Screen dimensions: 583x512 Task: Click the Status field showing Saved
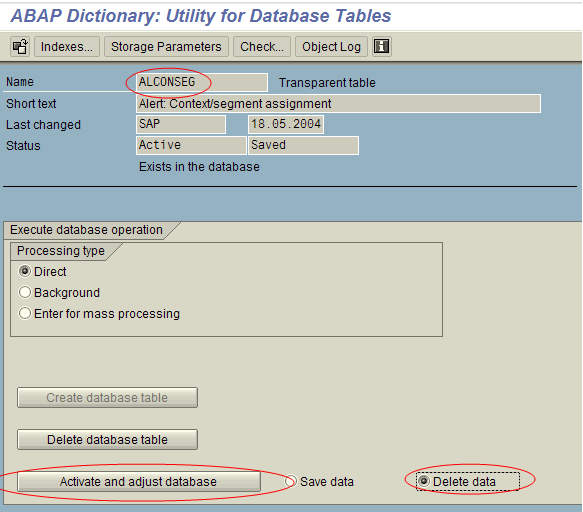tap(303, 145)
